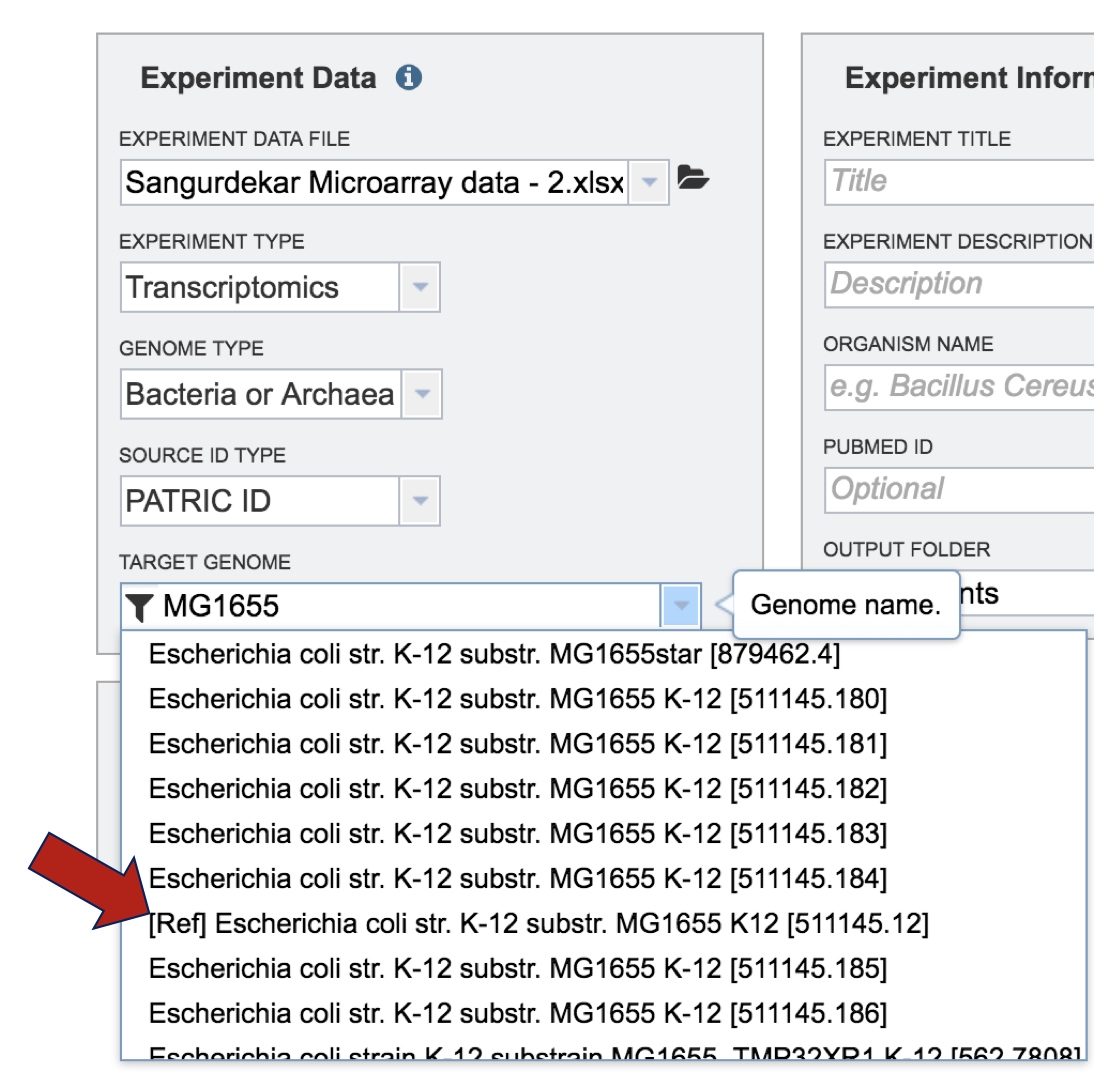The image size is (1110, 1078).
Task: Toggle the Target Genome dropdown arrow
Action: (x=681, y=605)
